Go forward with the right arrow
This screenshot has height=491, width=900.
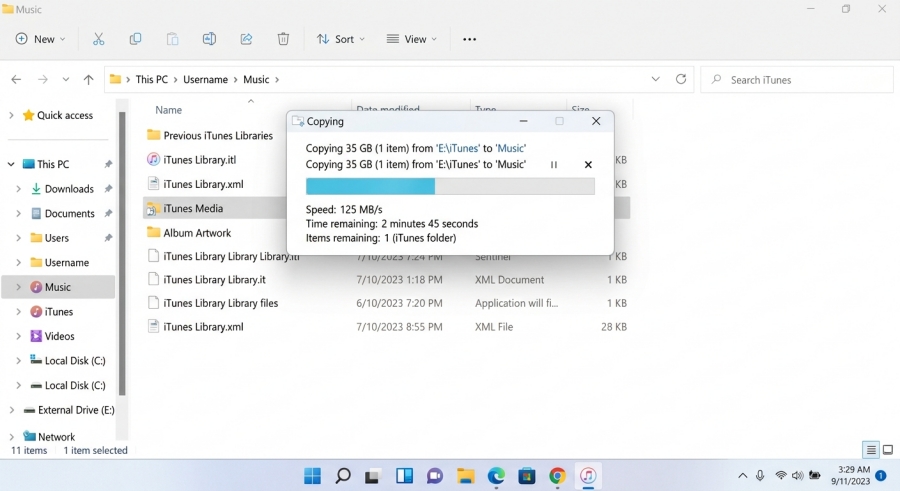pos(42,80)
